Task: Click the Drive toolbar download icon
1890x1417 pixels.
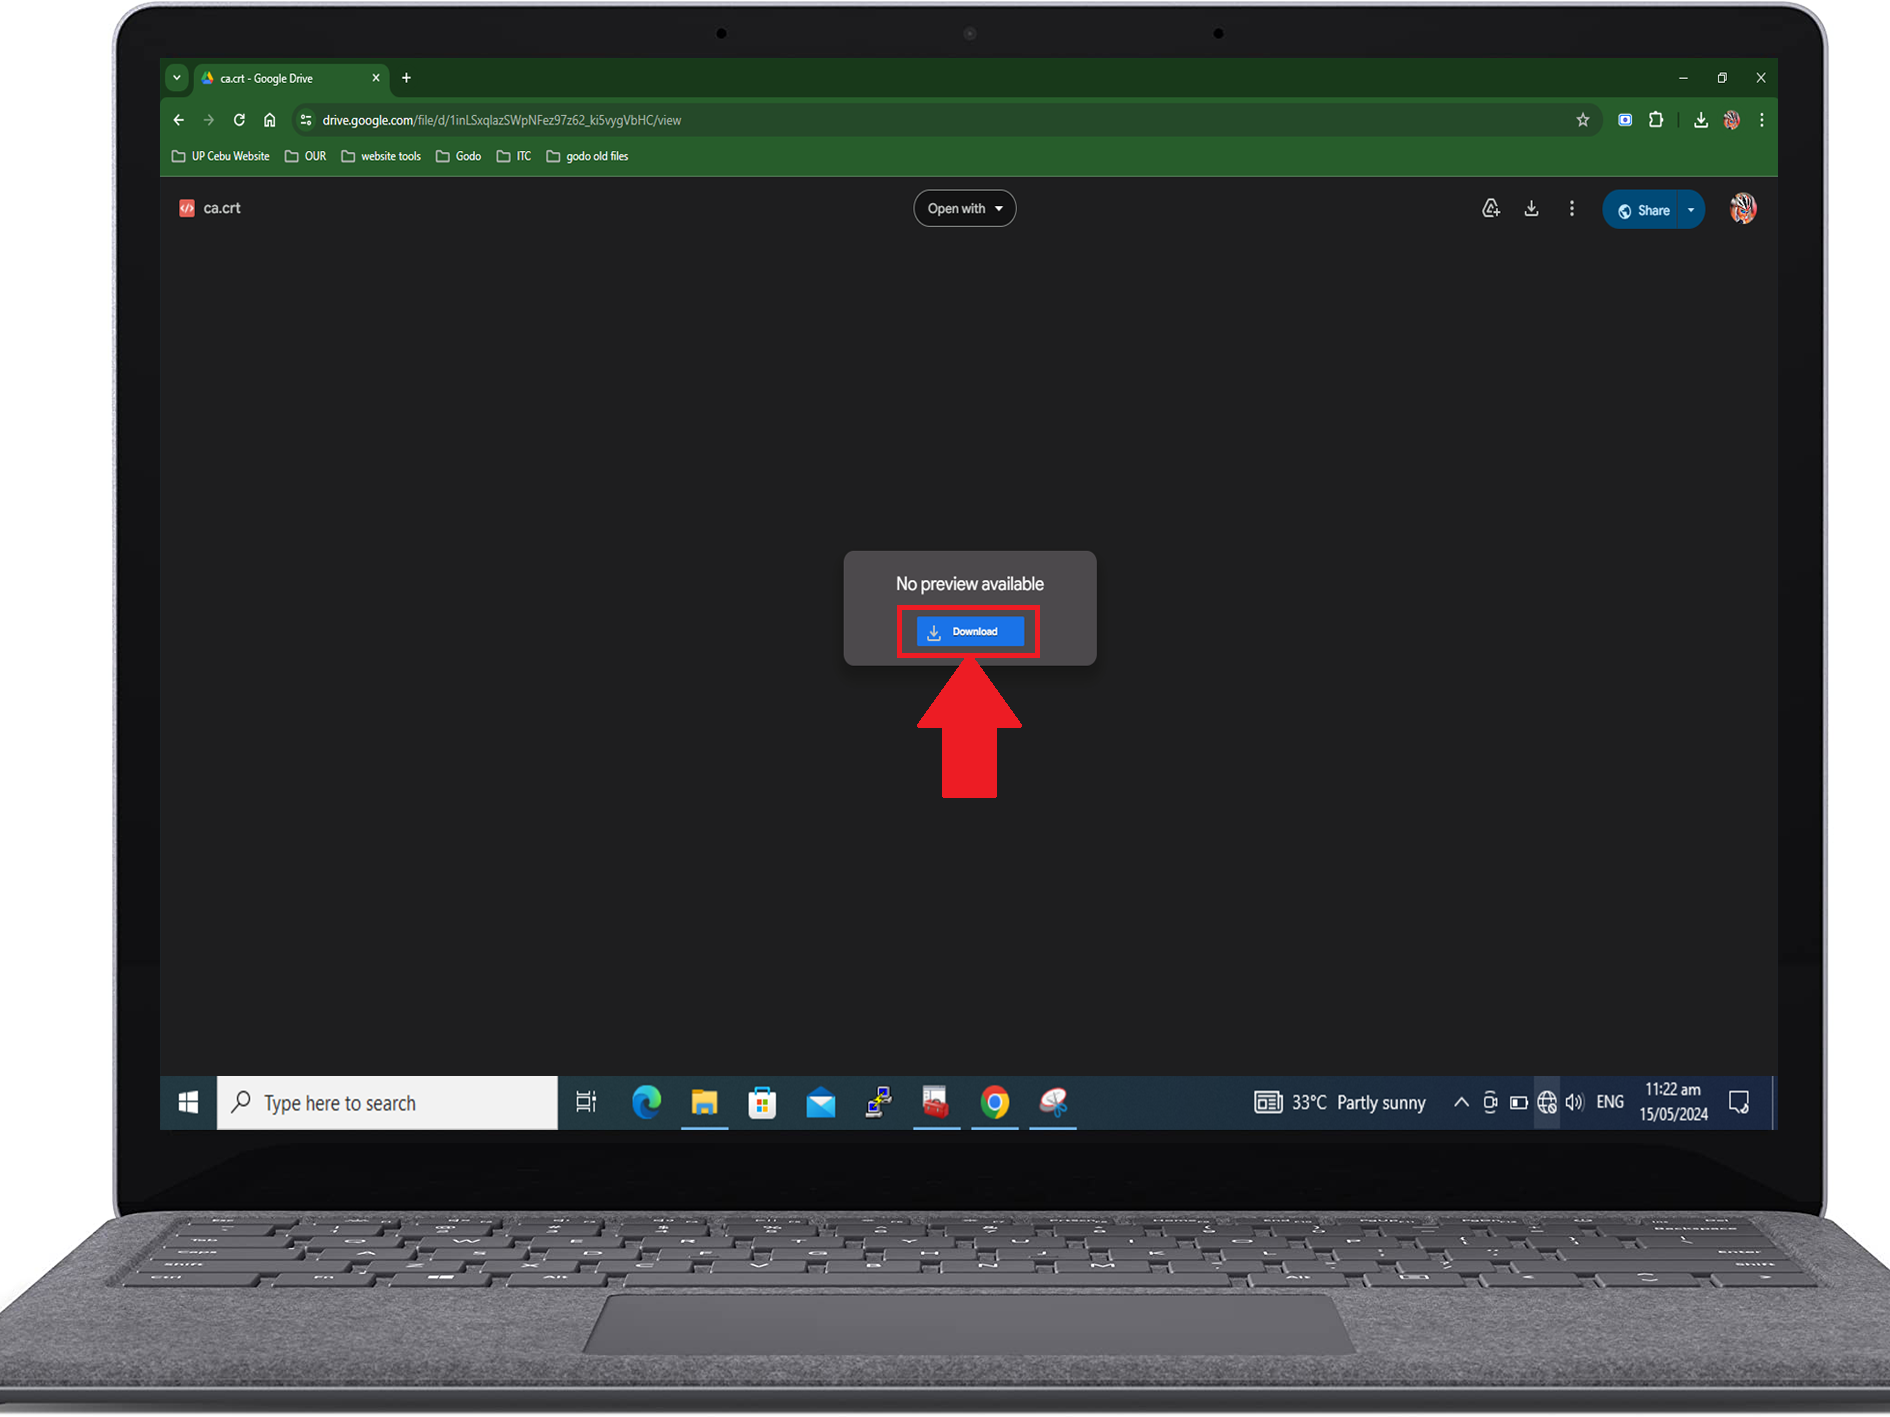Action: click(1531, 208)
